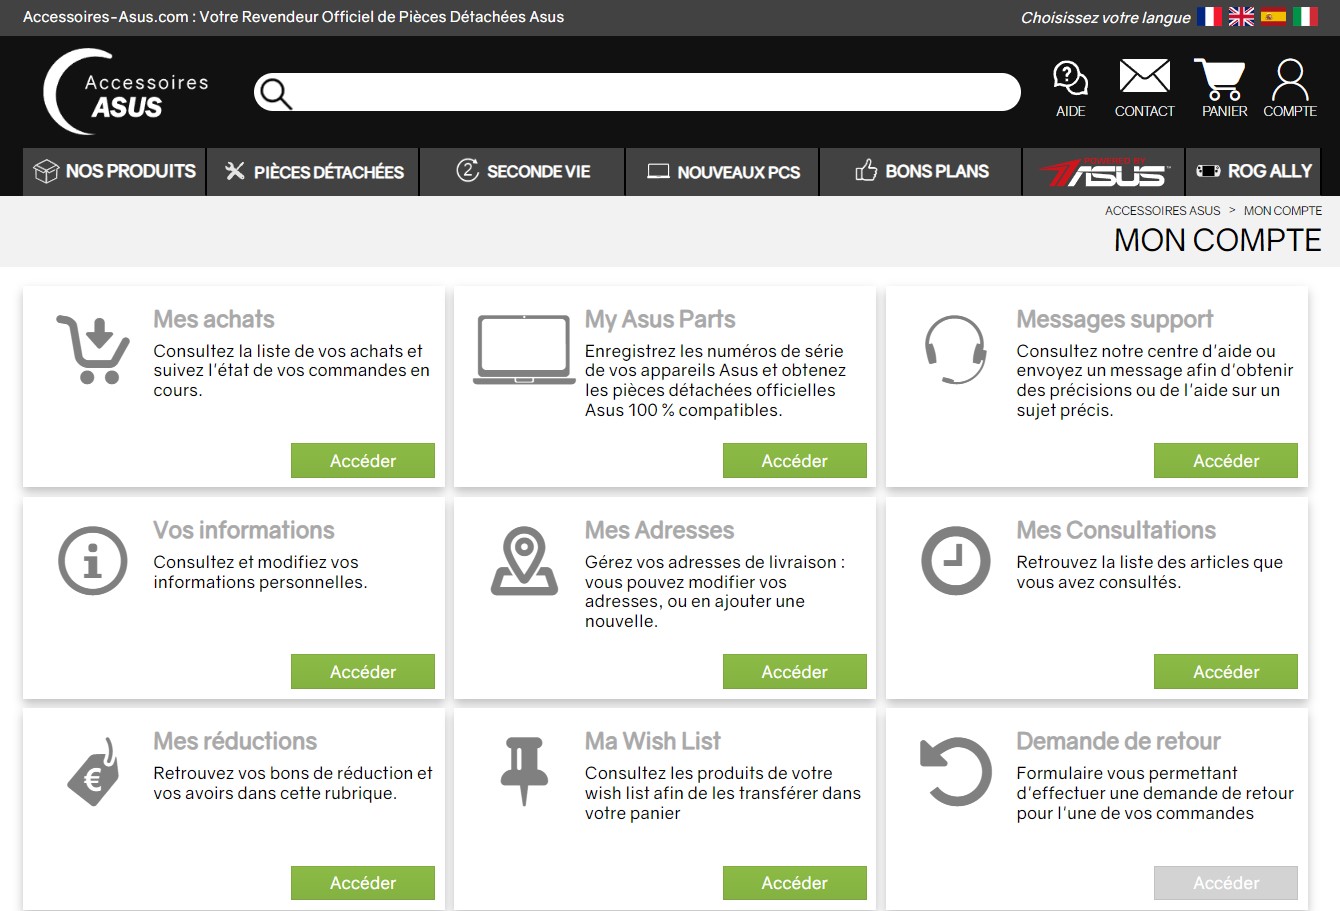Click Accéder under My Asus Parts
The width and height of the screenshot is (1340, 911).
795,461
